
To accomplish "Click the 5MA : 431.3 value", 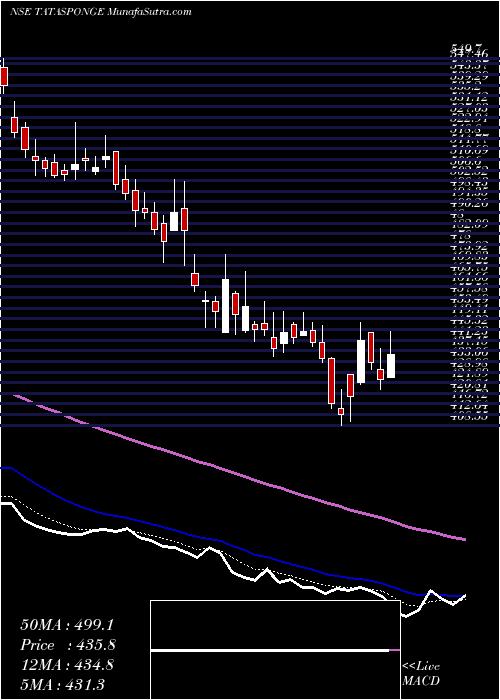I will (x=62, y=684).
